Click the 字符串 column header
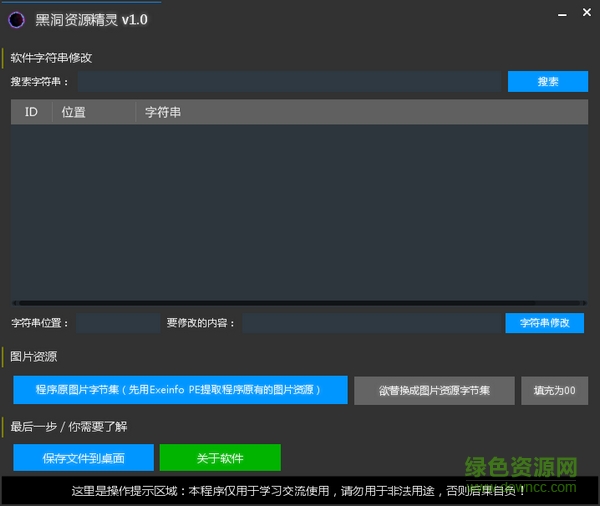Screen dimensions: 600x506 point(362,112)
